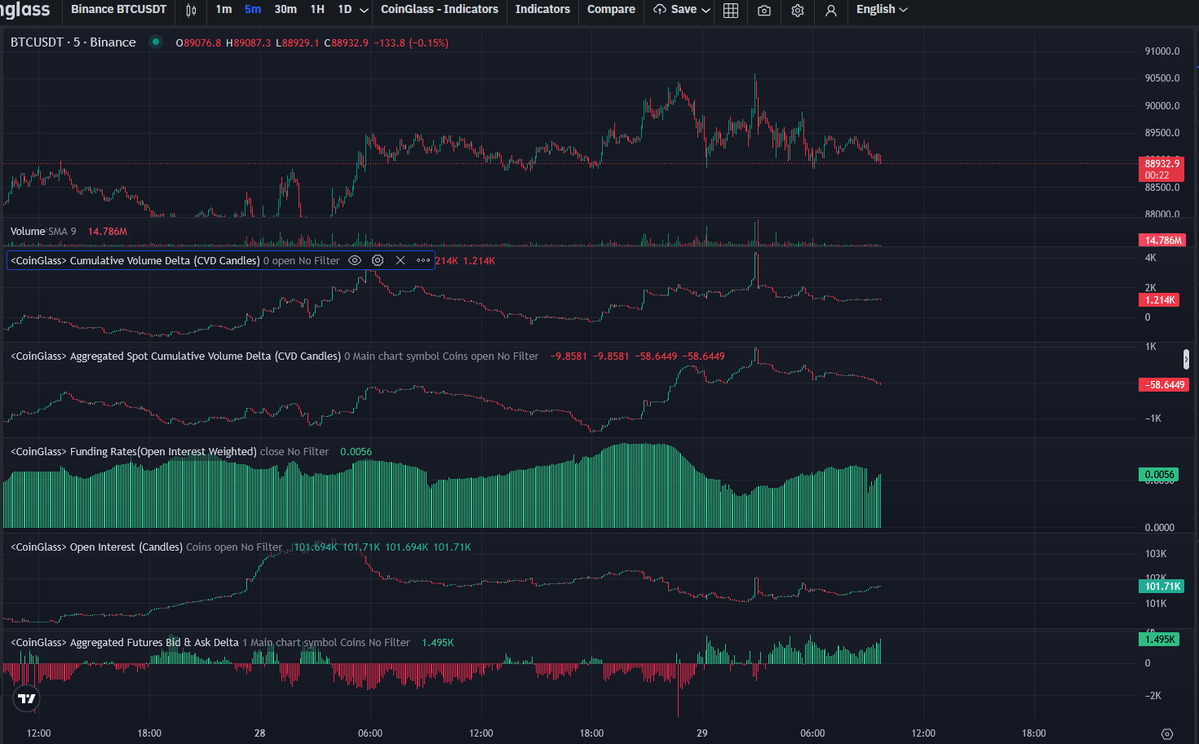
Task: Open the candlestick chart type selector
Action: pos(191,10)
